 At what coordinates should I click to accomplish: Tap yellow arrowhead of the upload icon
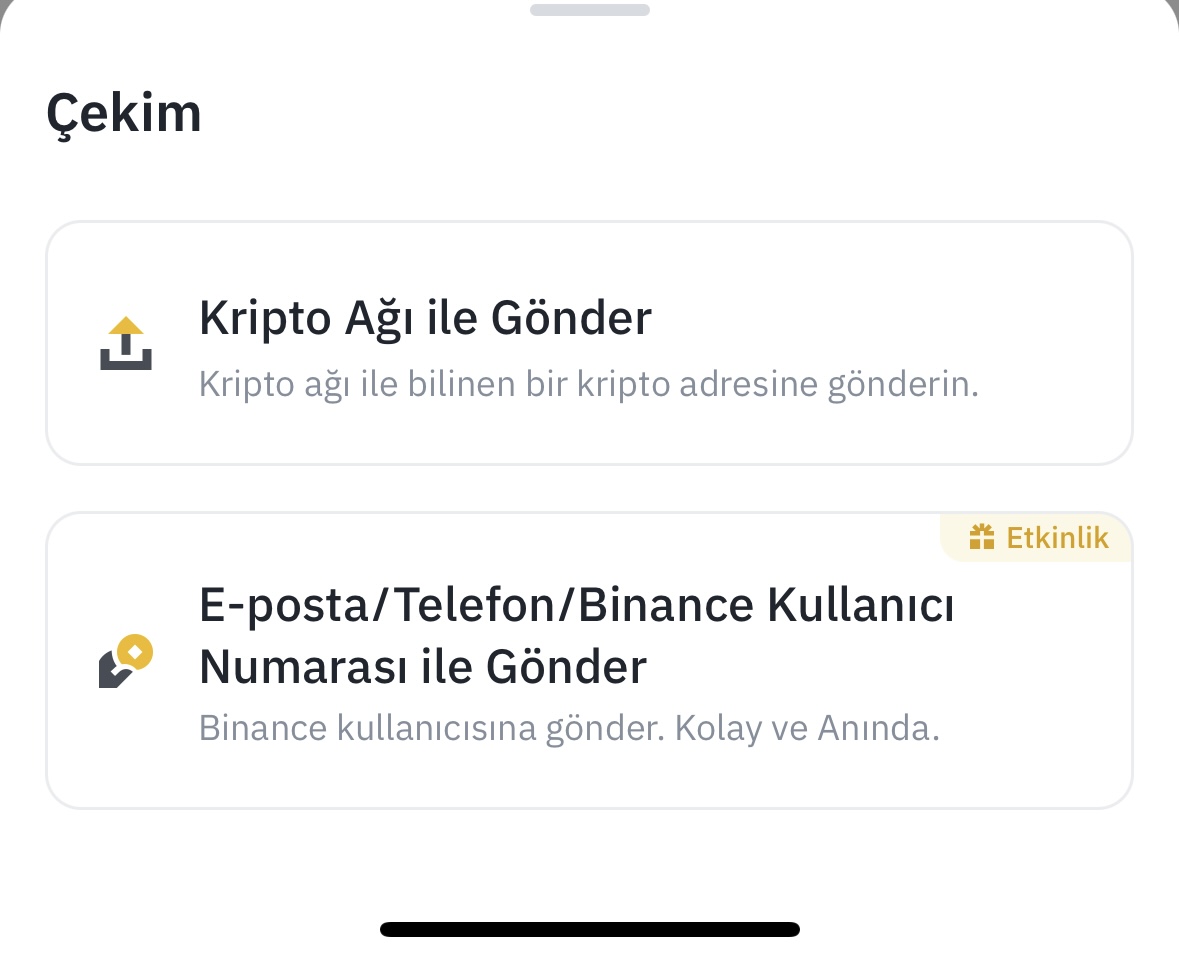point(126,326)
